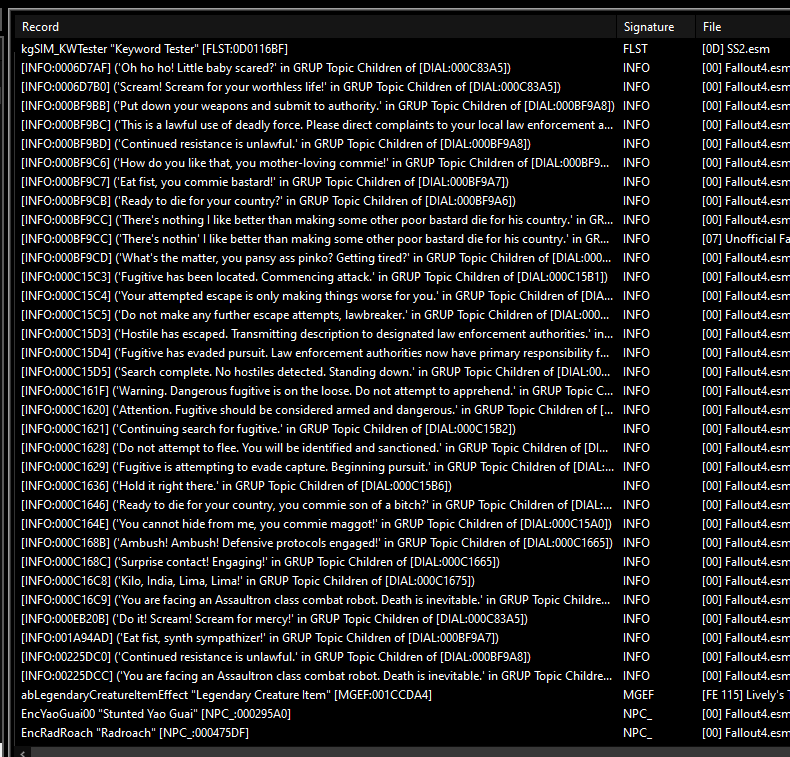Viewport: 790px width, 757px height.
Task: Click the NPC_ signature of Stunted Yao Guai
Action: [637, 714]
